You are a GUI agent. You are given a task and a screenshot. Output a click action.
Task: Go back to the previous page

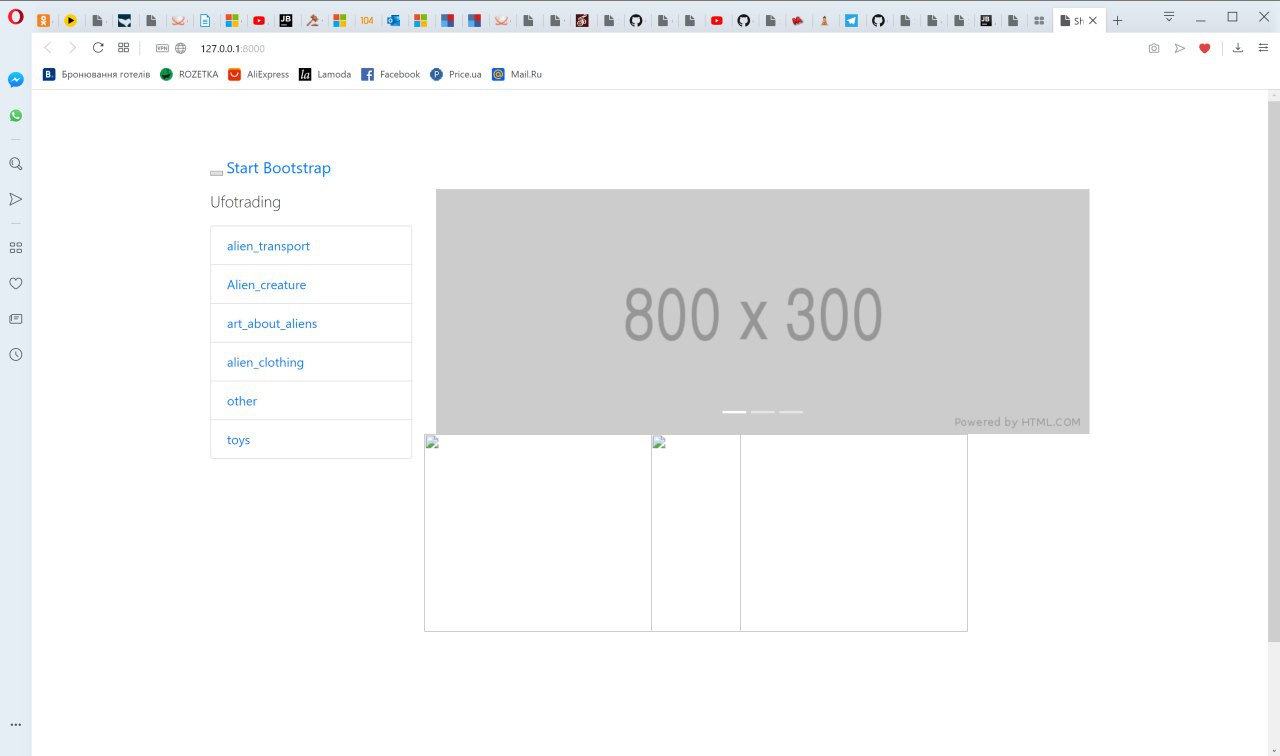[x=47, y=48]
